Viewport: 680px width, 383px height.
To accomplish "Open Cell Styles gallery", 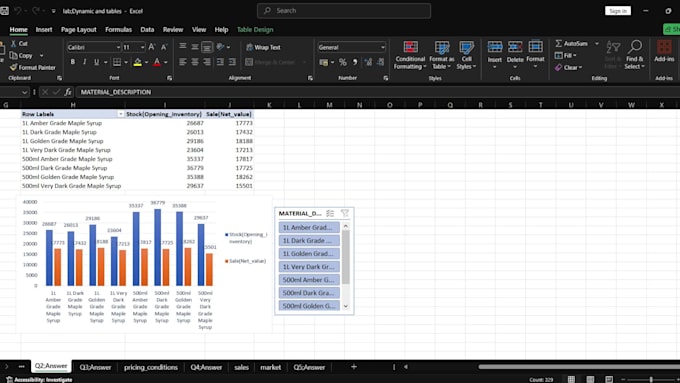I will point(466,55).
